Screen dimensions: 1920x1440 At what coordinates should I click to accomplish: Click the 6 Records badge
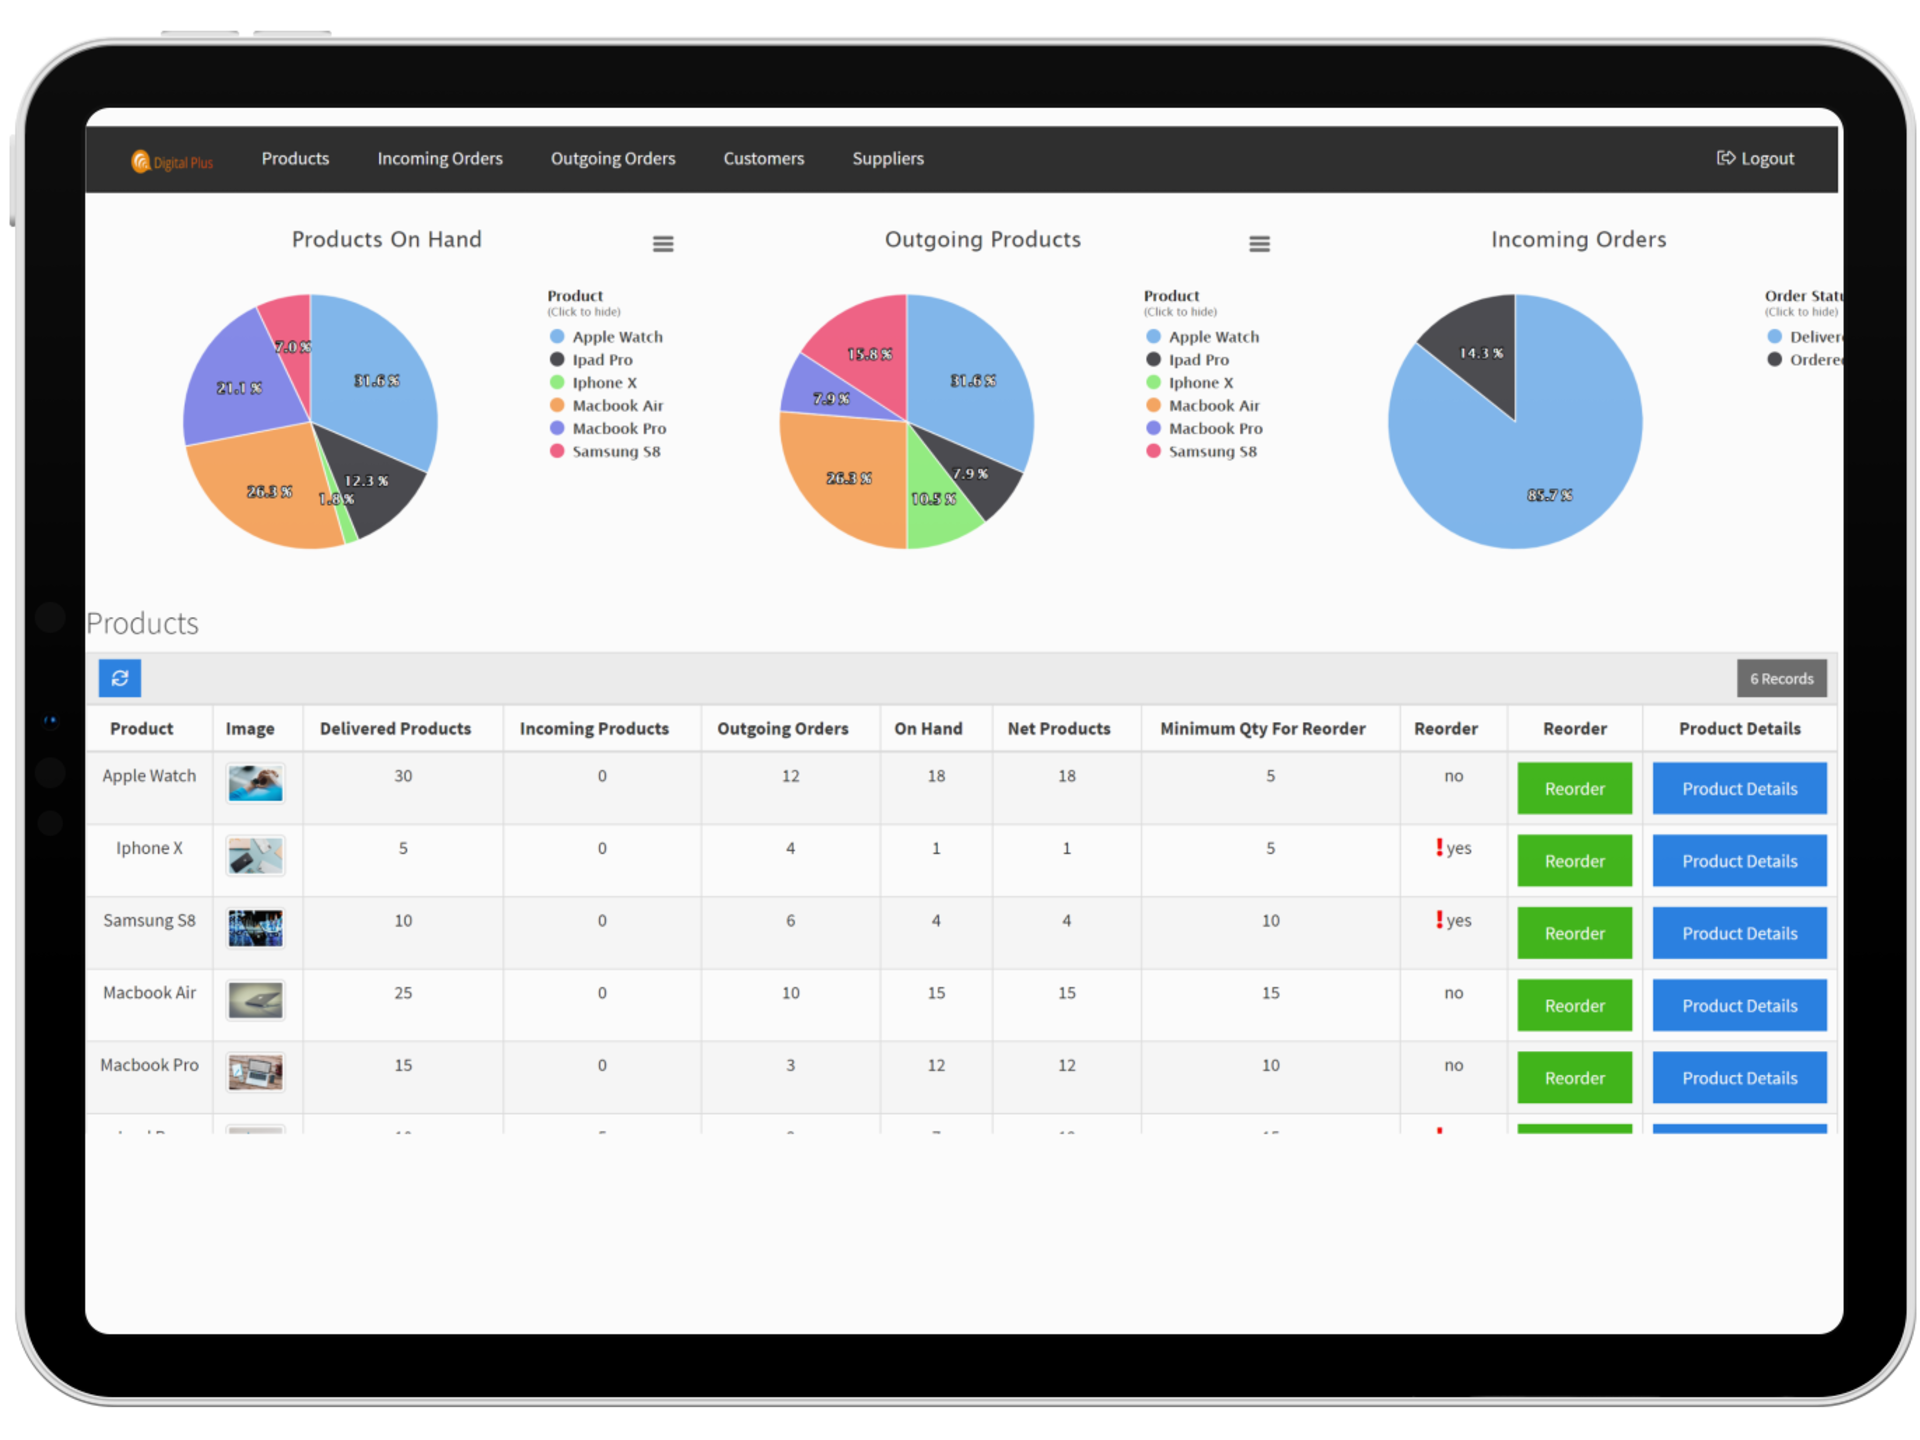pyautogui.click(x=1781, y=678)
